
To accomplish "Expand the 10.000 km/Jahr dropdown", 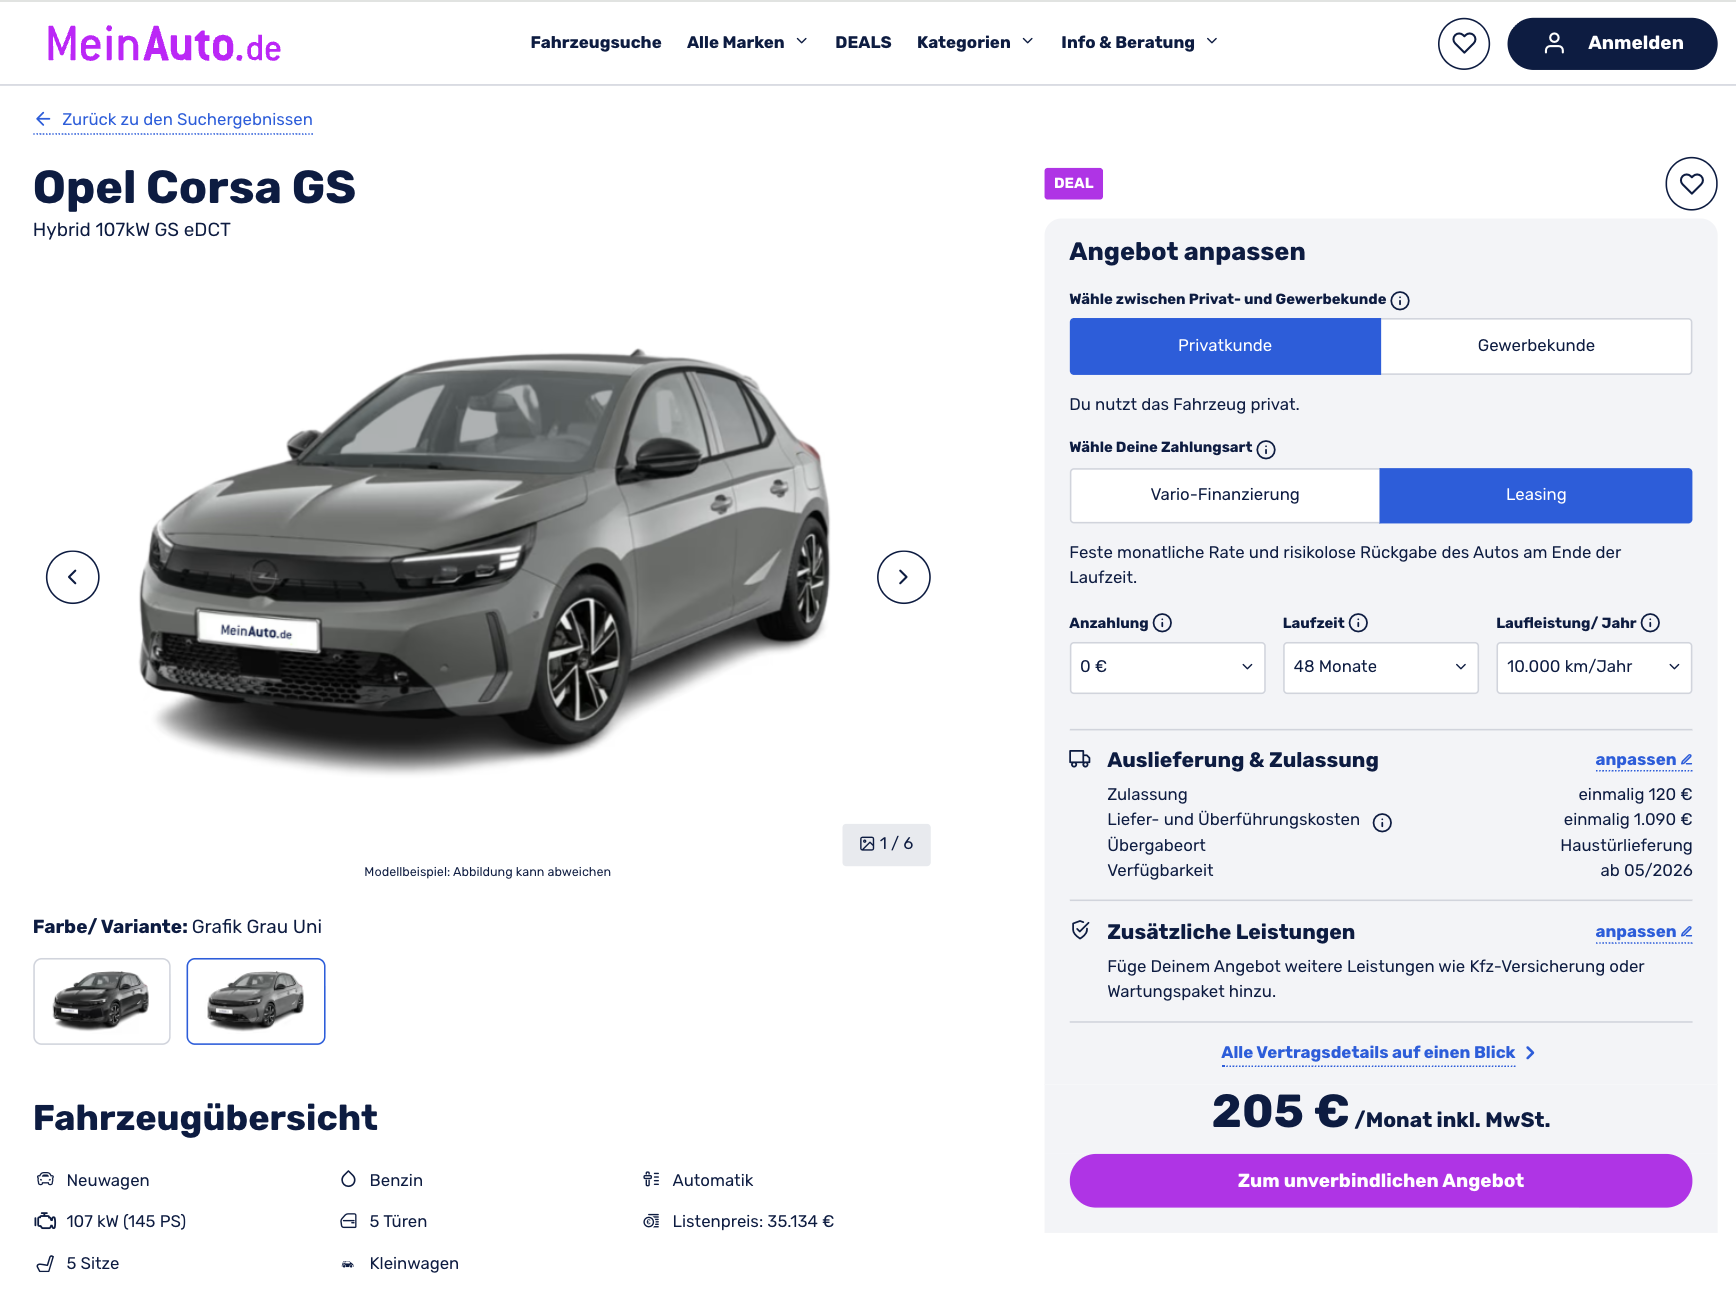I will 1594,667.
